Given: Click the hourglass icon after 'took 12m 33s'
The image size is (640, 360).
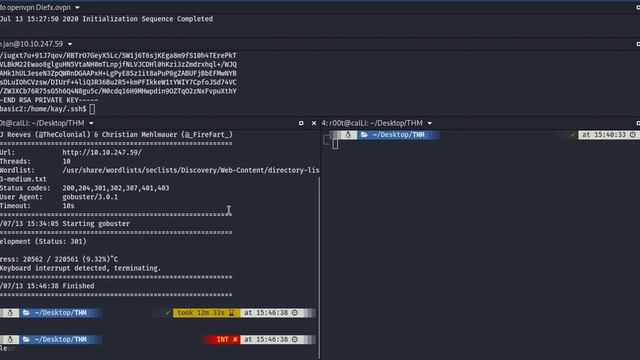Looking at the screenshot, I should (231, 313).
